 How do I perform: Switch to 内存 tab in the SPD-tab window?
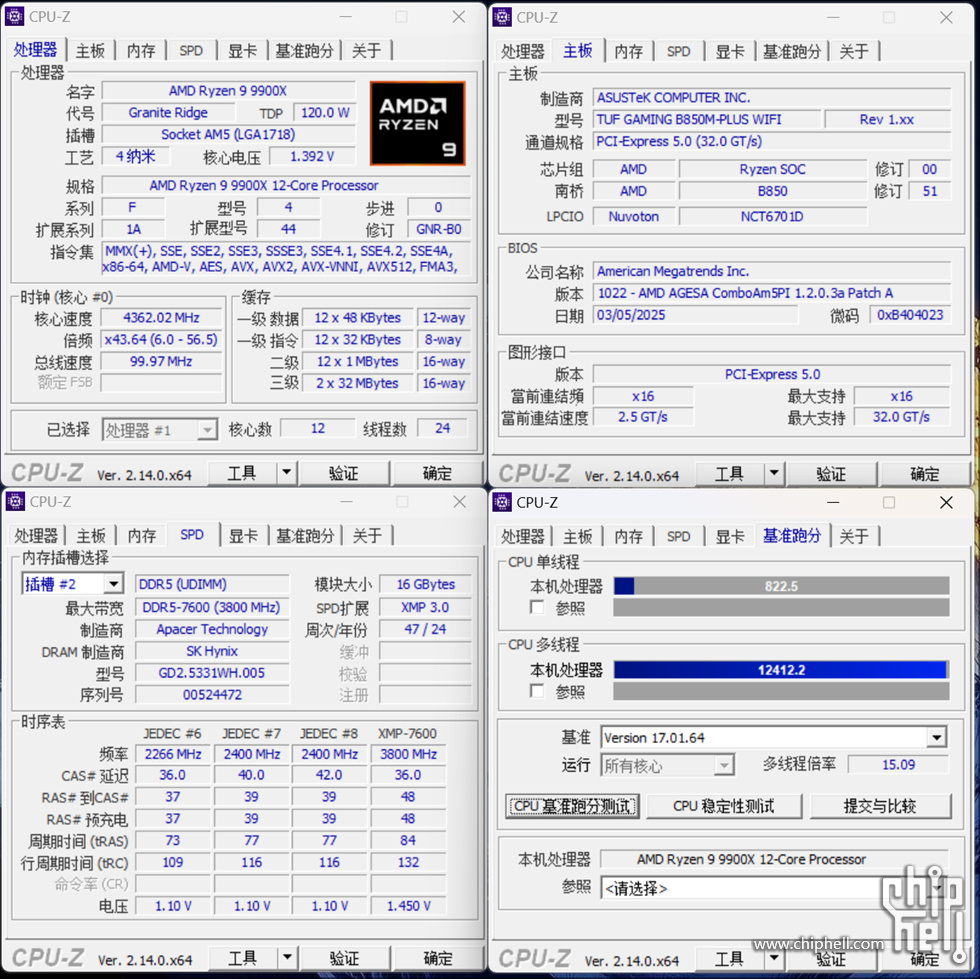[142, 536]
